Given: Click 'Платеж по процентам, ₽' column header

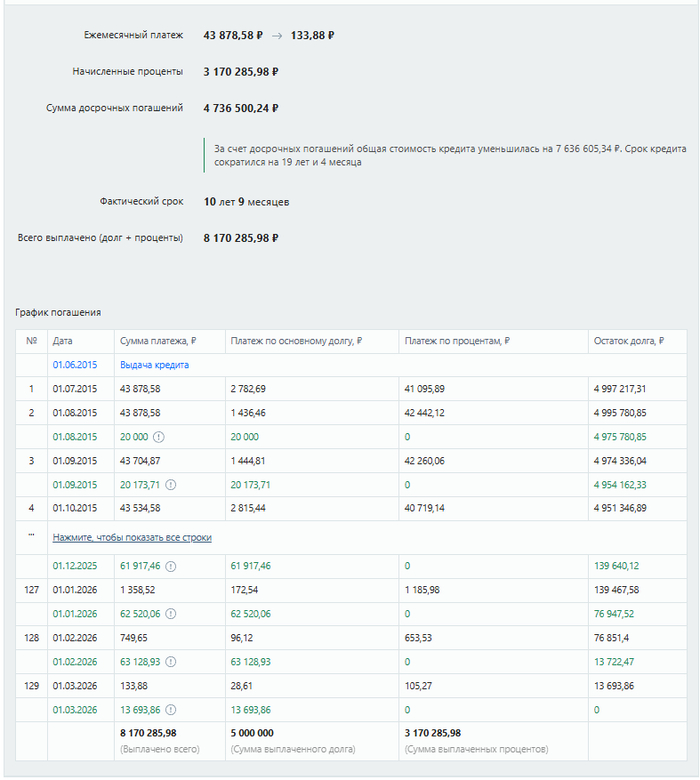Looking at the screenshot, I should (457, 341).
